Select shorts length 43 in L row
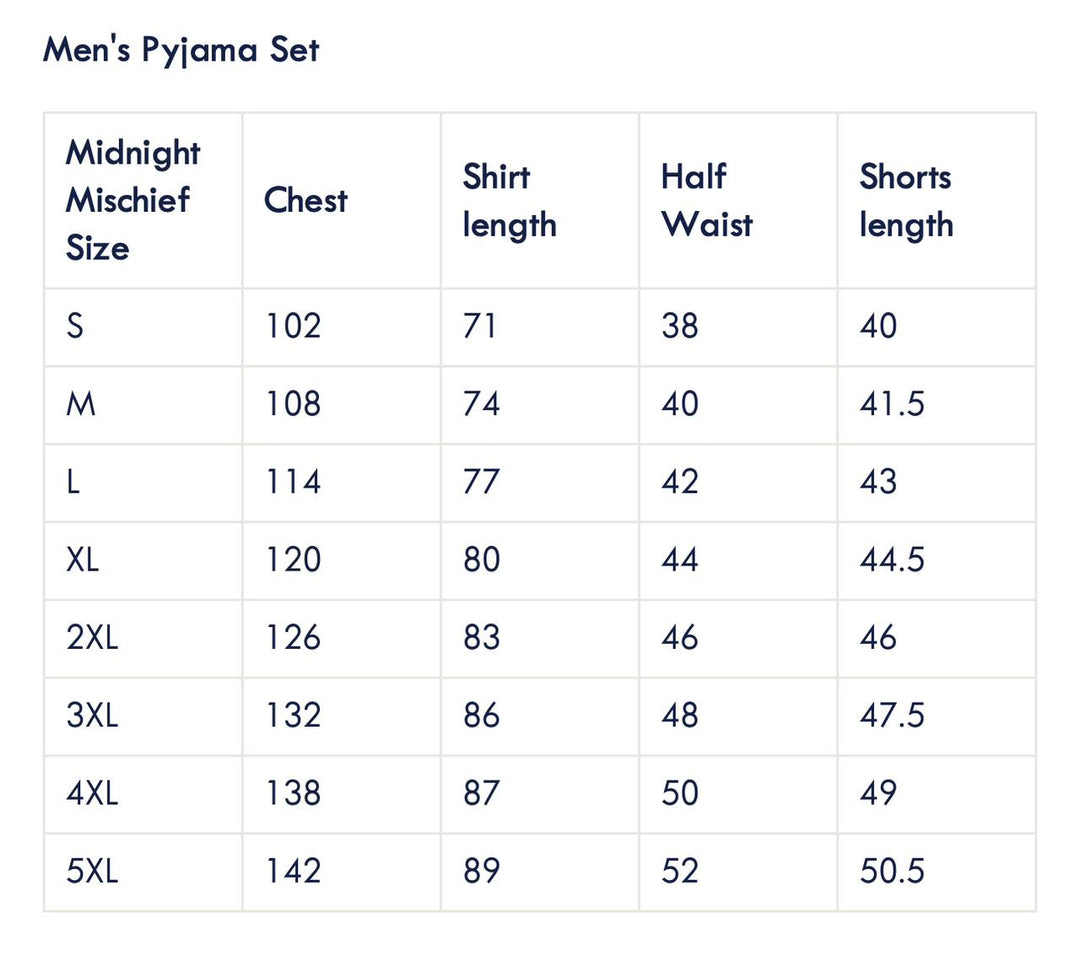 [878, 482]
